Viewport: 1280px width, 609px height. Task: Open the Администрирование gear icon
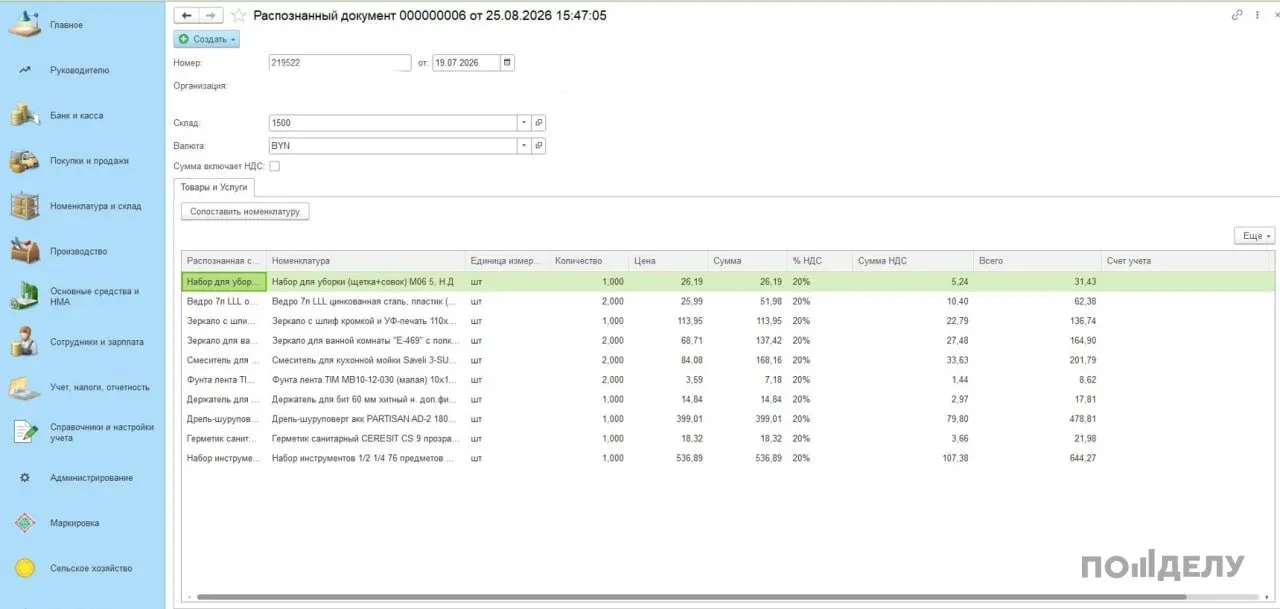25,478
